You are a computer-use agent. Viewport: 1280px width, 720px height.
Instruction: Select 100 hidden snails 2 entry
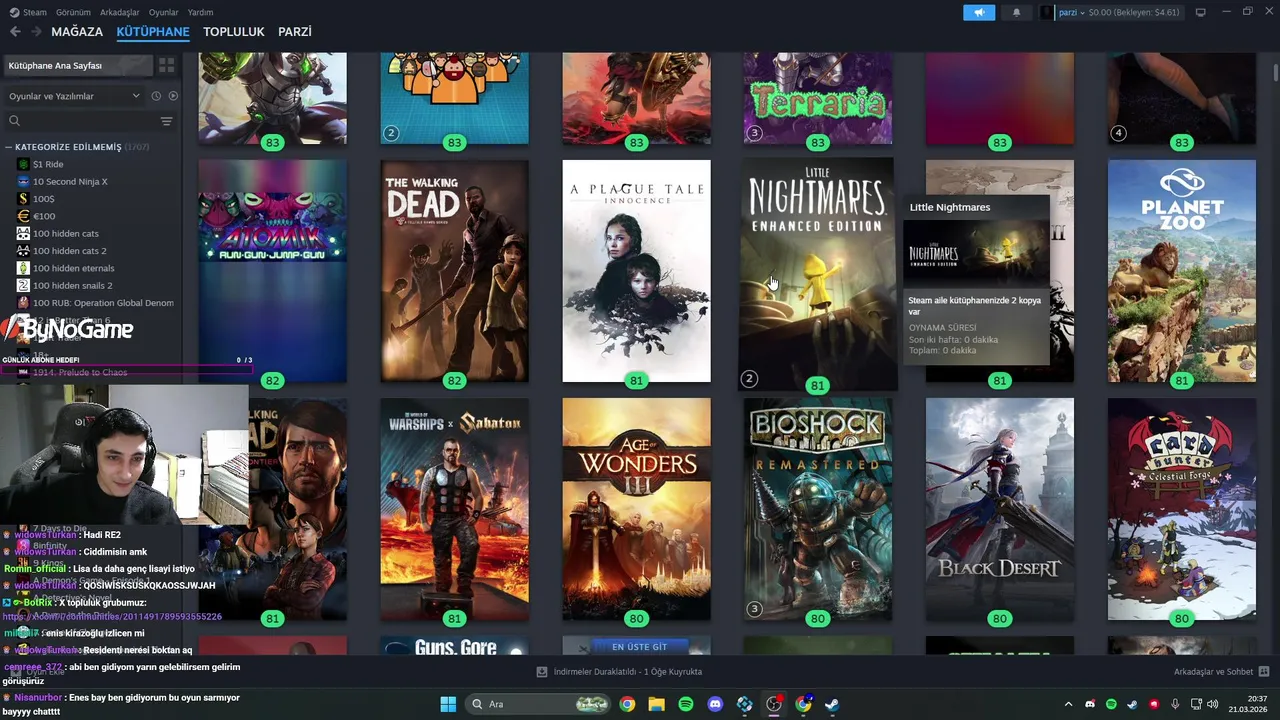click(90, 285)
